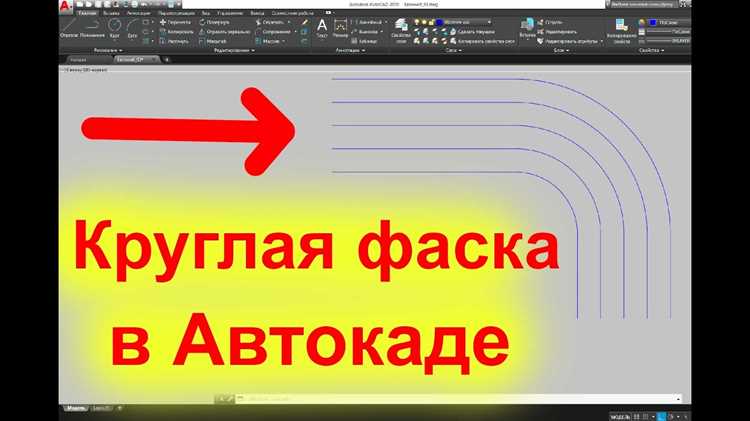
Task: Expand the Слои panel
Action: (x=453, y=50)
